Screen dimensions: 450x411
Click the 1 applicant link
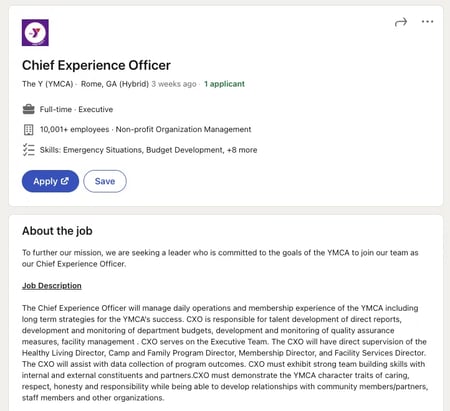[224, 84]
